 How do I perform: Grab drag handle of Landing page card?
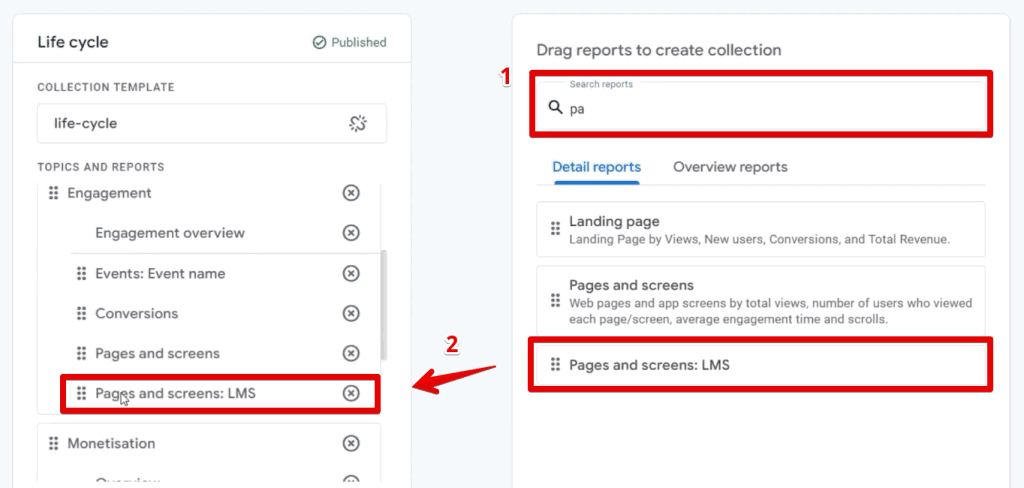coord(555,229)
